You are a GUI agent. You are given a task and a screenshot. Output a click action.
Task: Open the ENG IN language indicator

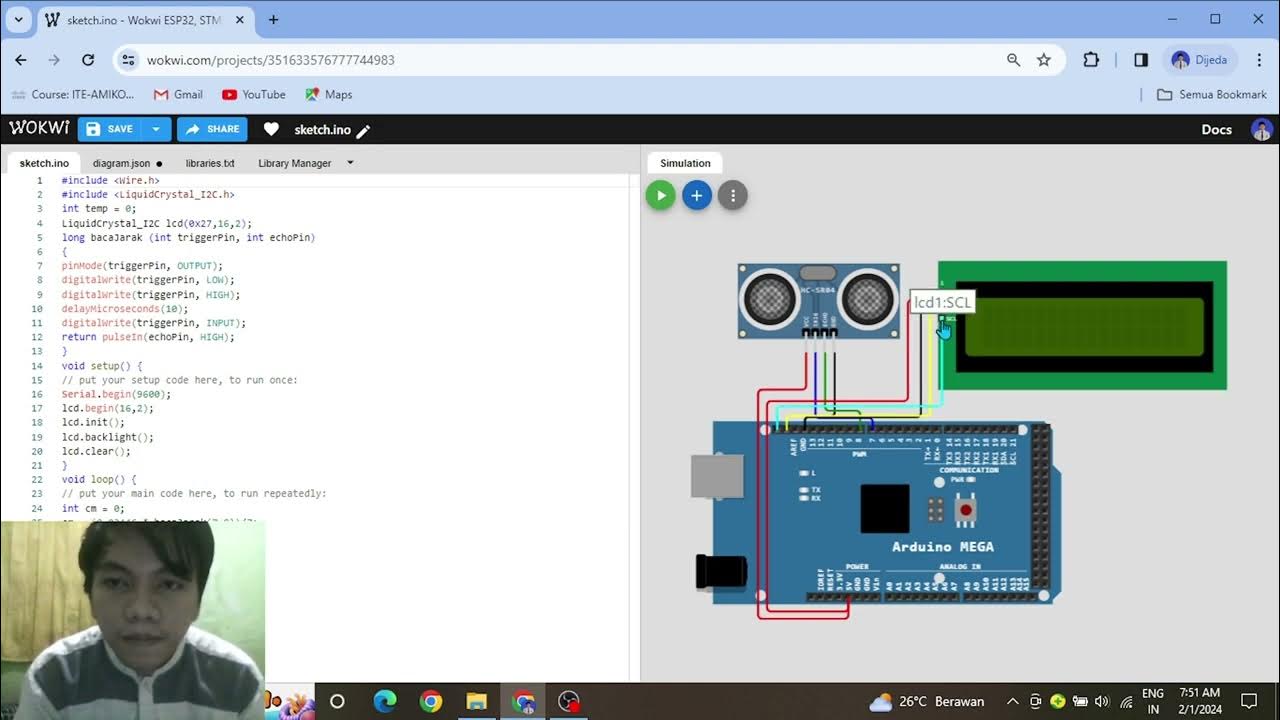click(x=1152, y=701)
